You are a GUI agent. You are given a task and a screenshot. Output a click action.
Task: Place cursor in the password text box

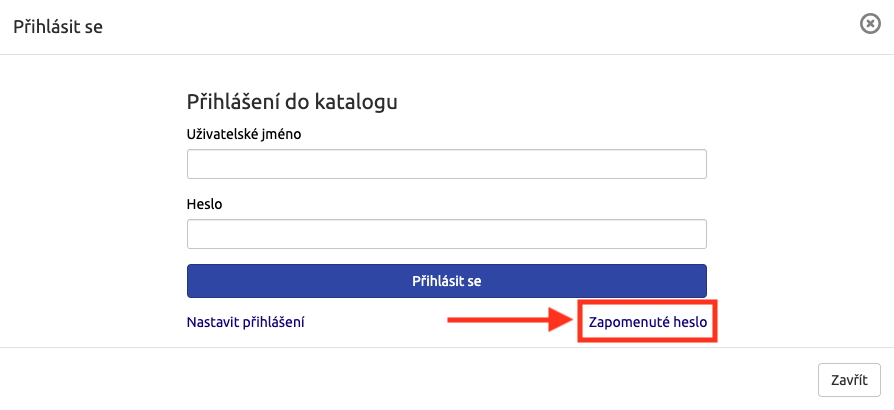(x=446, y=234)
